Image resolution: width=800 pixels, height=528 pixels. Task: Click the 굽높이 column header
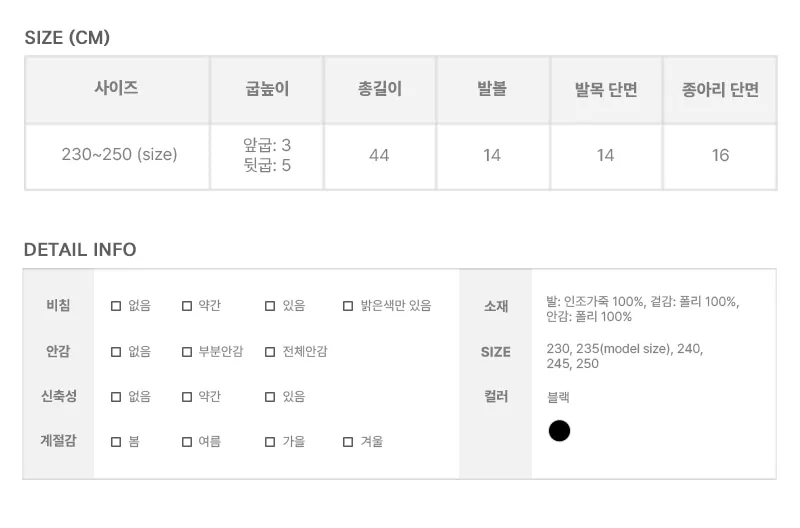click(x=267, y=90)
